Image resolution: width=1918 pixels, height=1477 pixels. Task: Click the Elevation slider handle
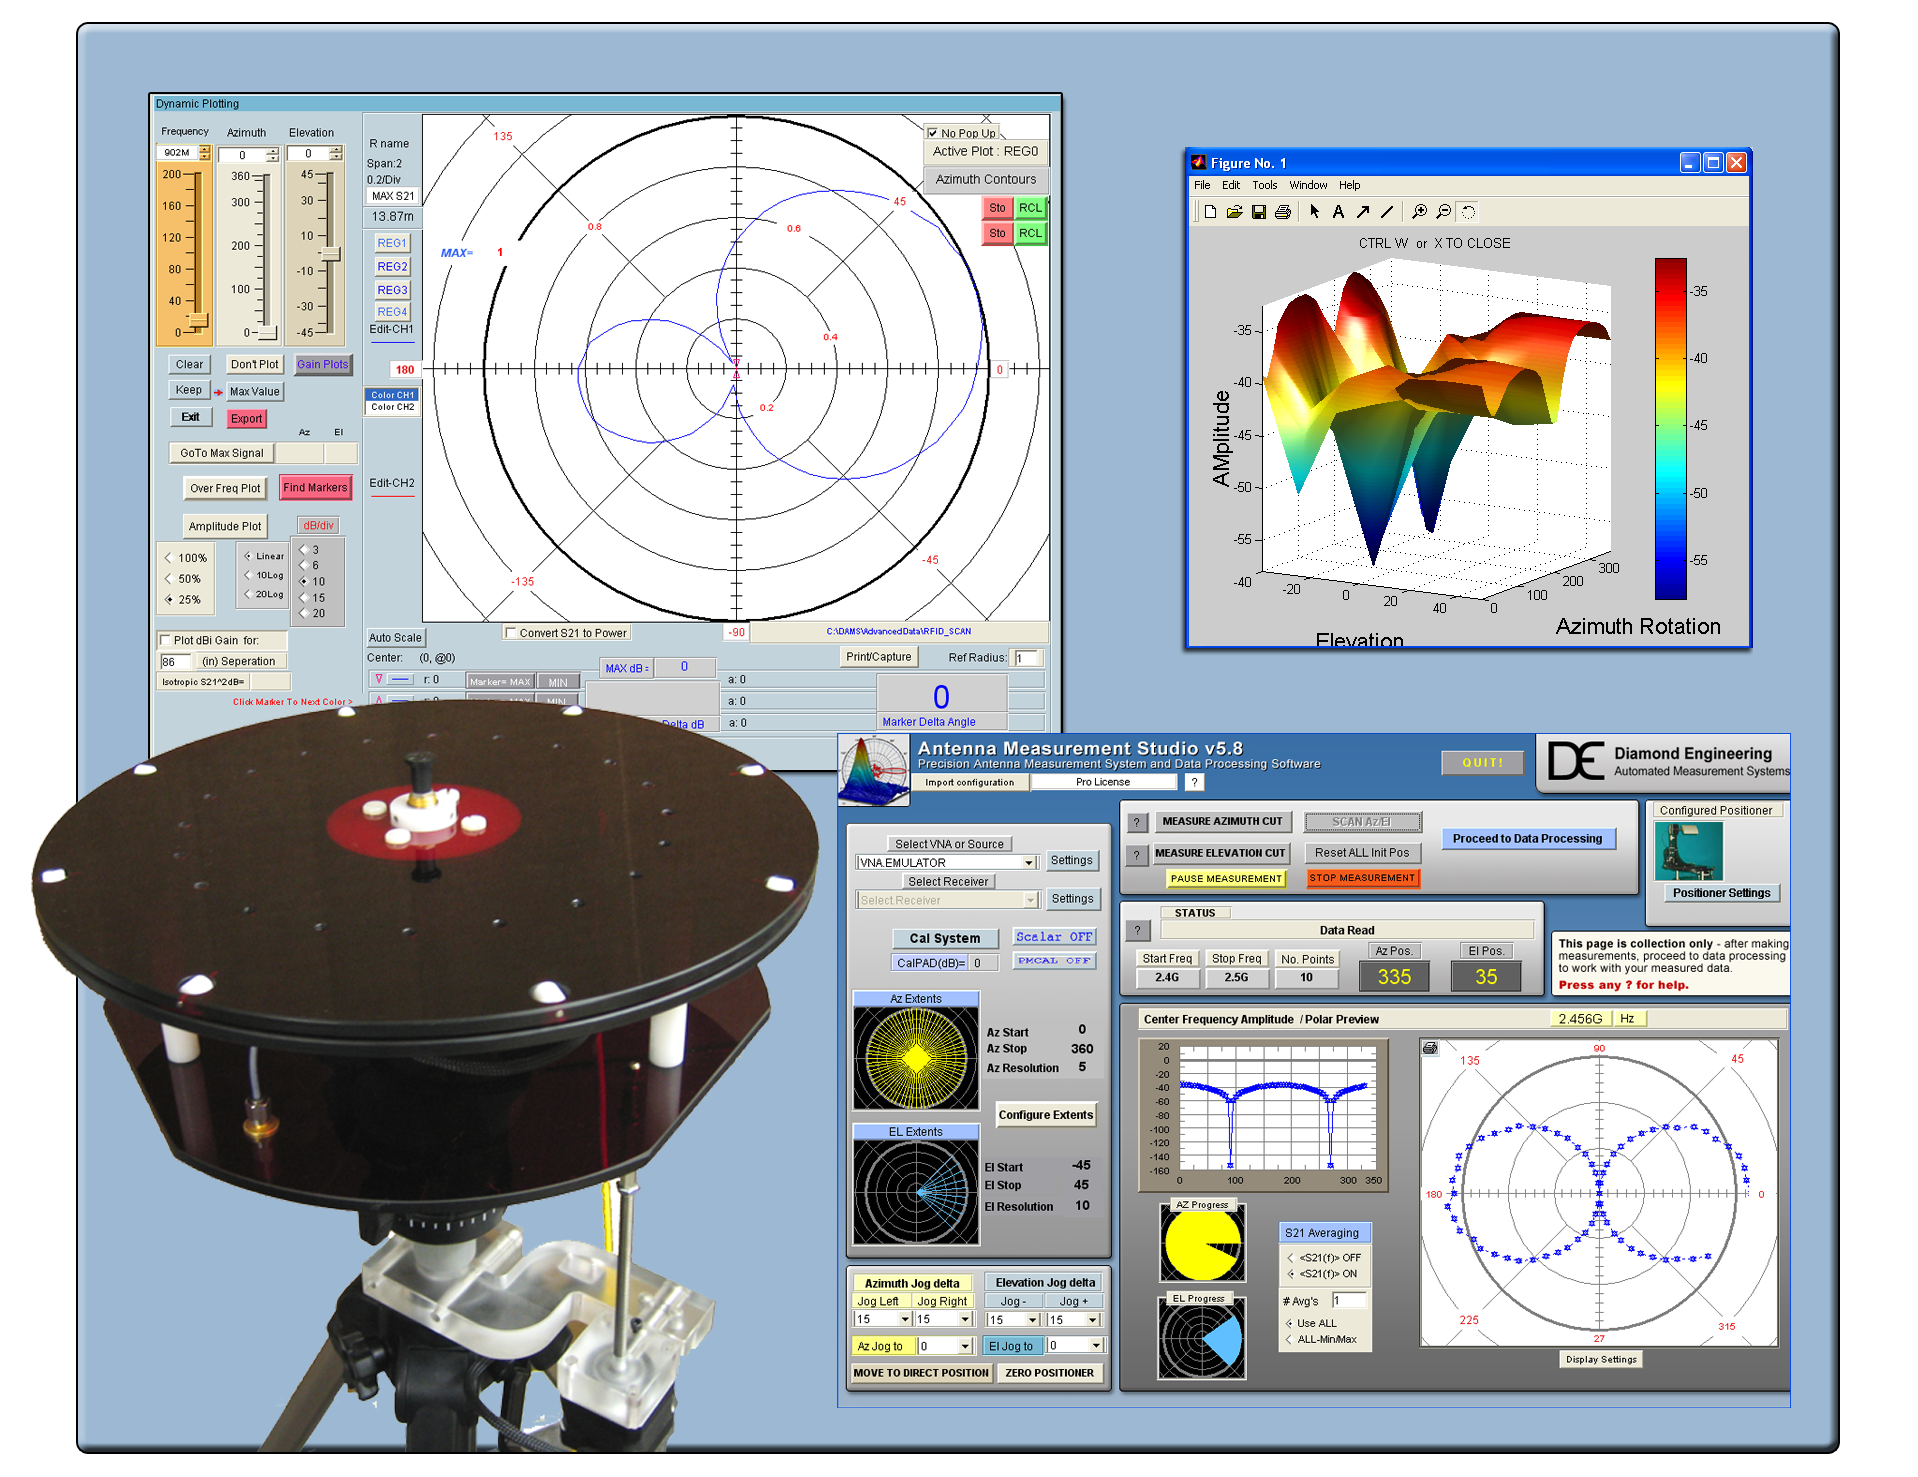tap(330, 254)
